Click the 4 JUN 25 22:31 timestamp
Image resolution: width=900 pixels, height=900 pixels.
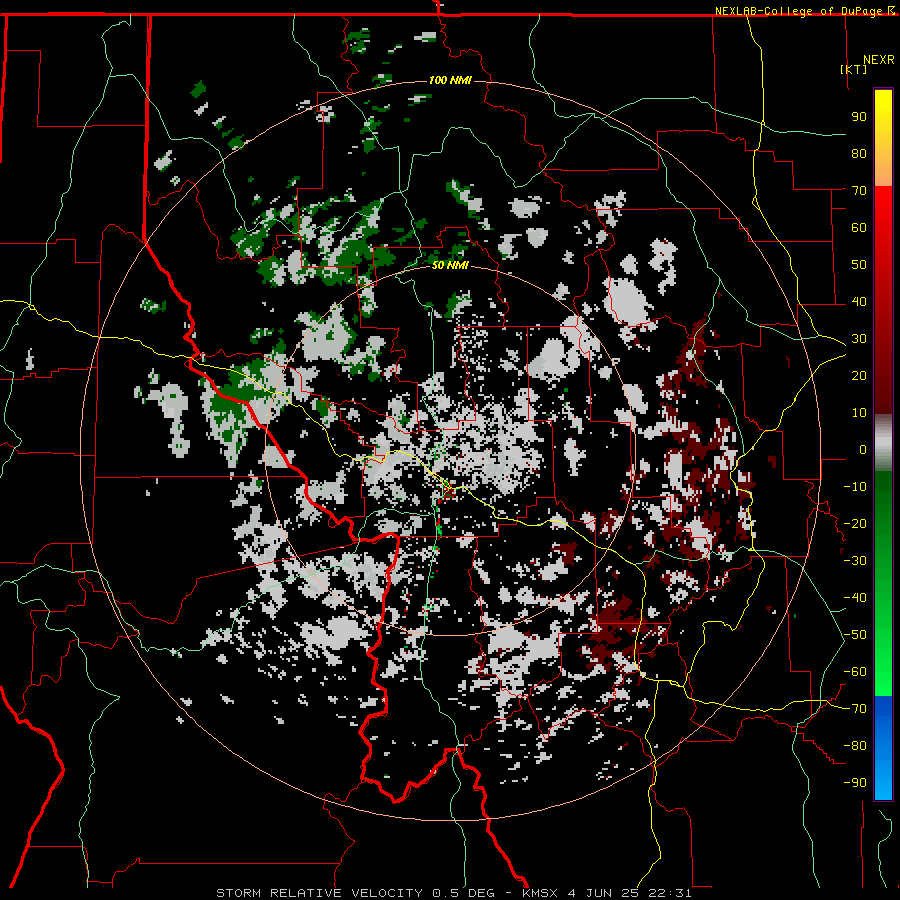pyautogui.click(x=630, y=893)
